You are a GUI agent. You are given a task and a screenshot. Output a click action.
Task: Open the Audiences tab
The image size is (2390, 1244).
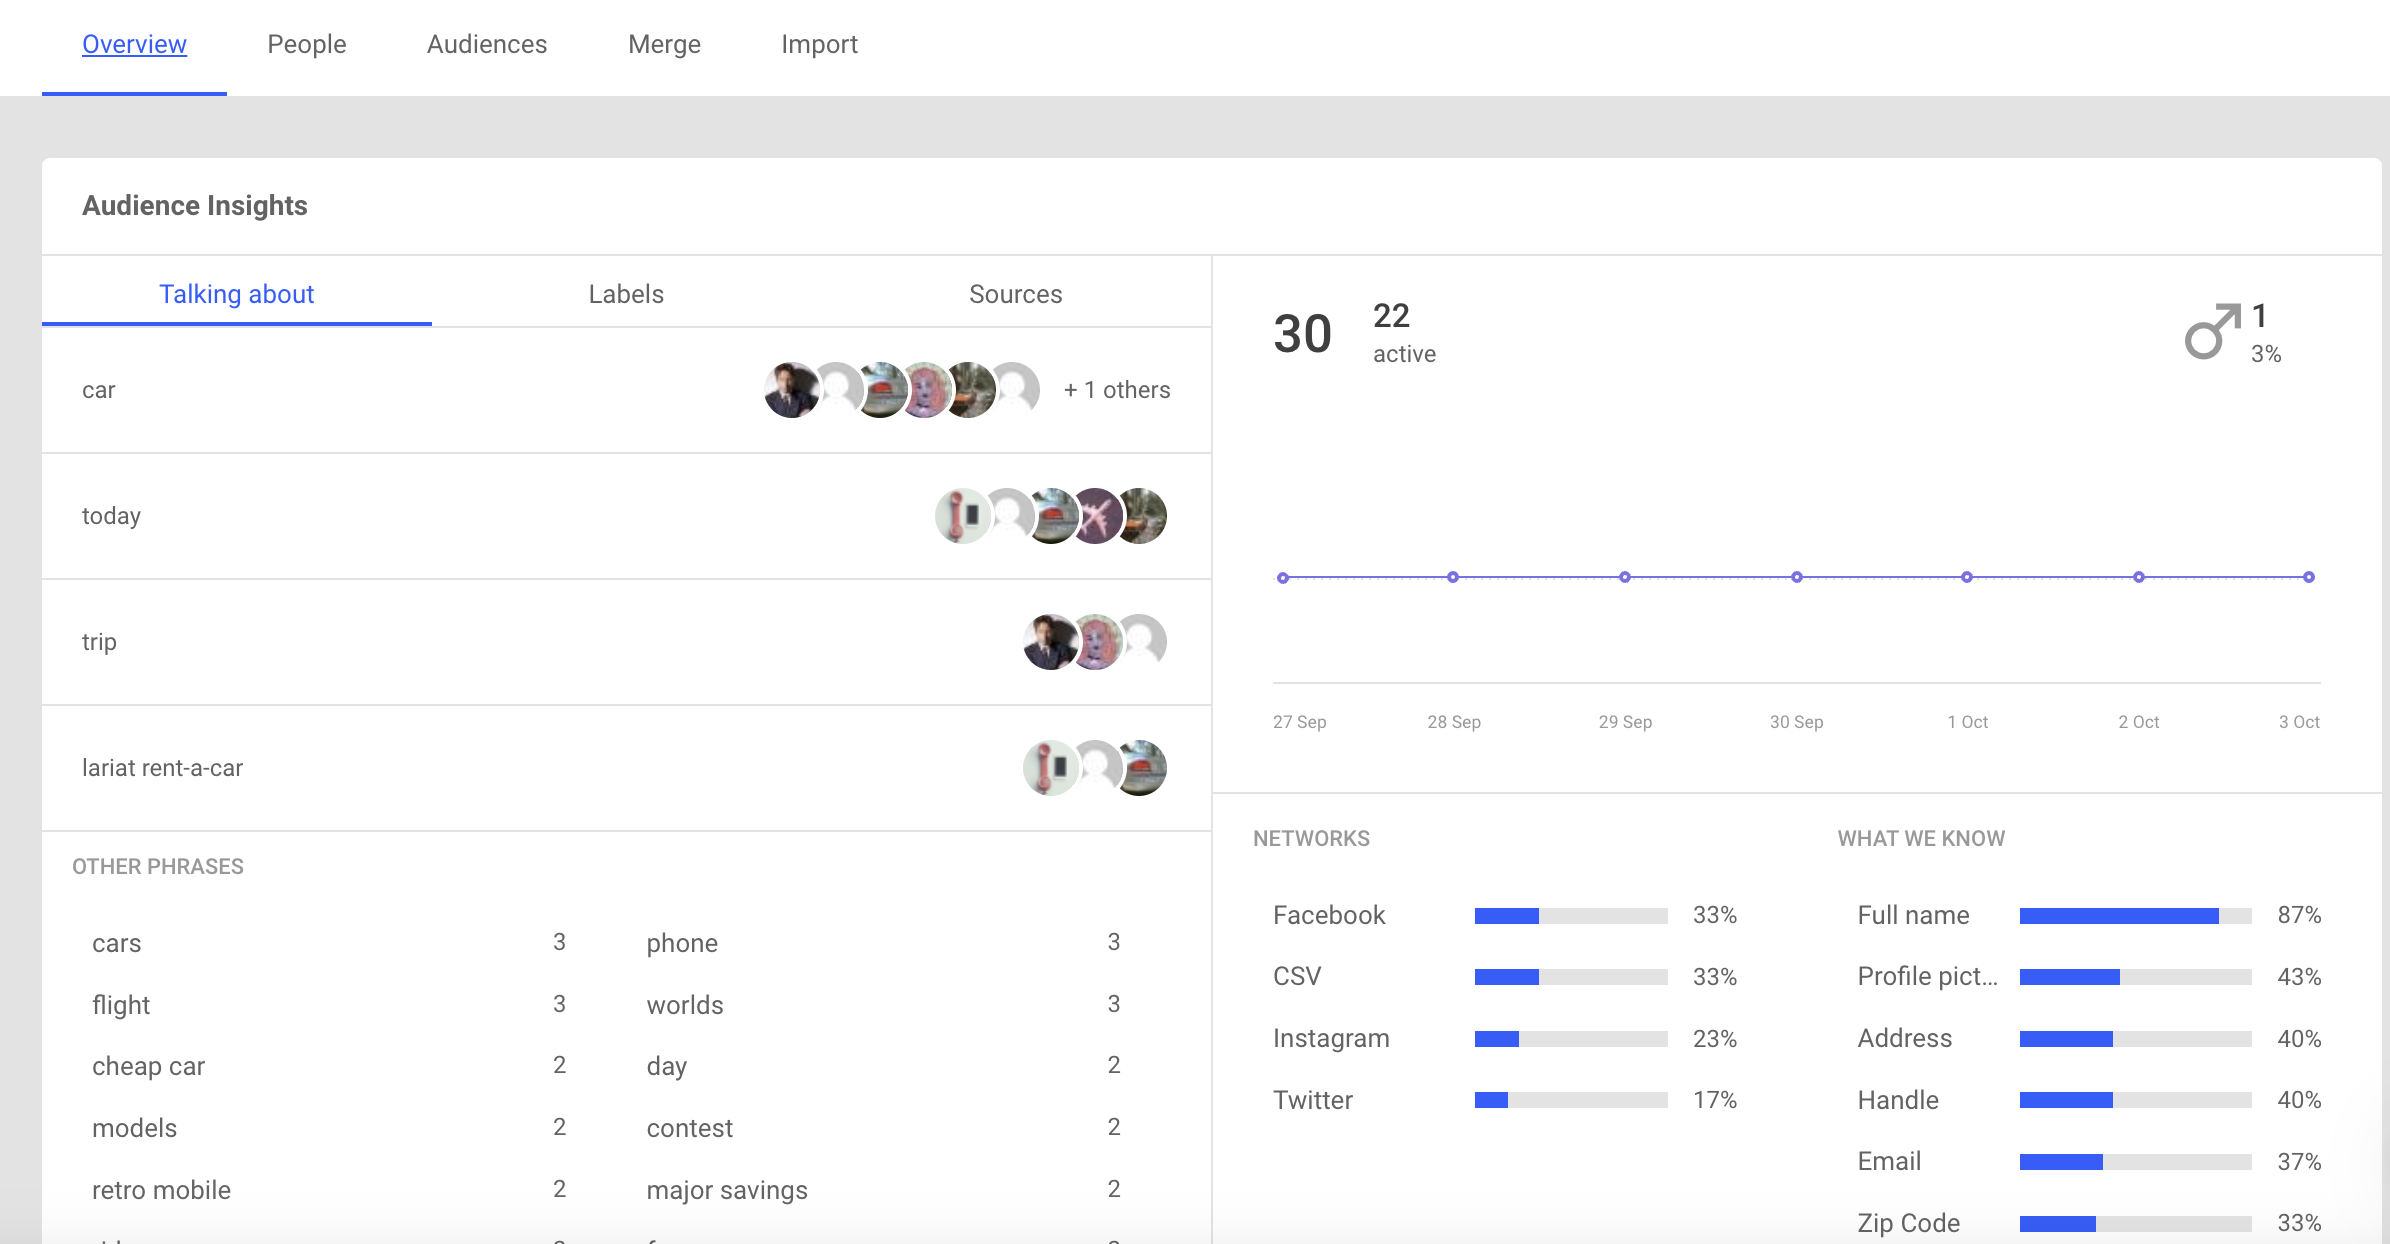pyautogui.click(x=487, y=45)
